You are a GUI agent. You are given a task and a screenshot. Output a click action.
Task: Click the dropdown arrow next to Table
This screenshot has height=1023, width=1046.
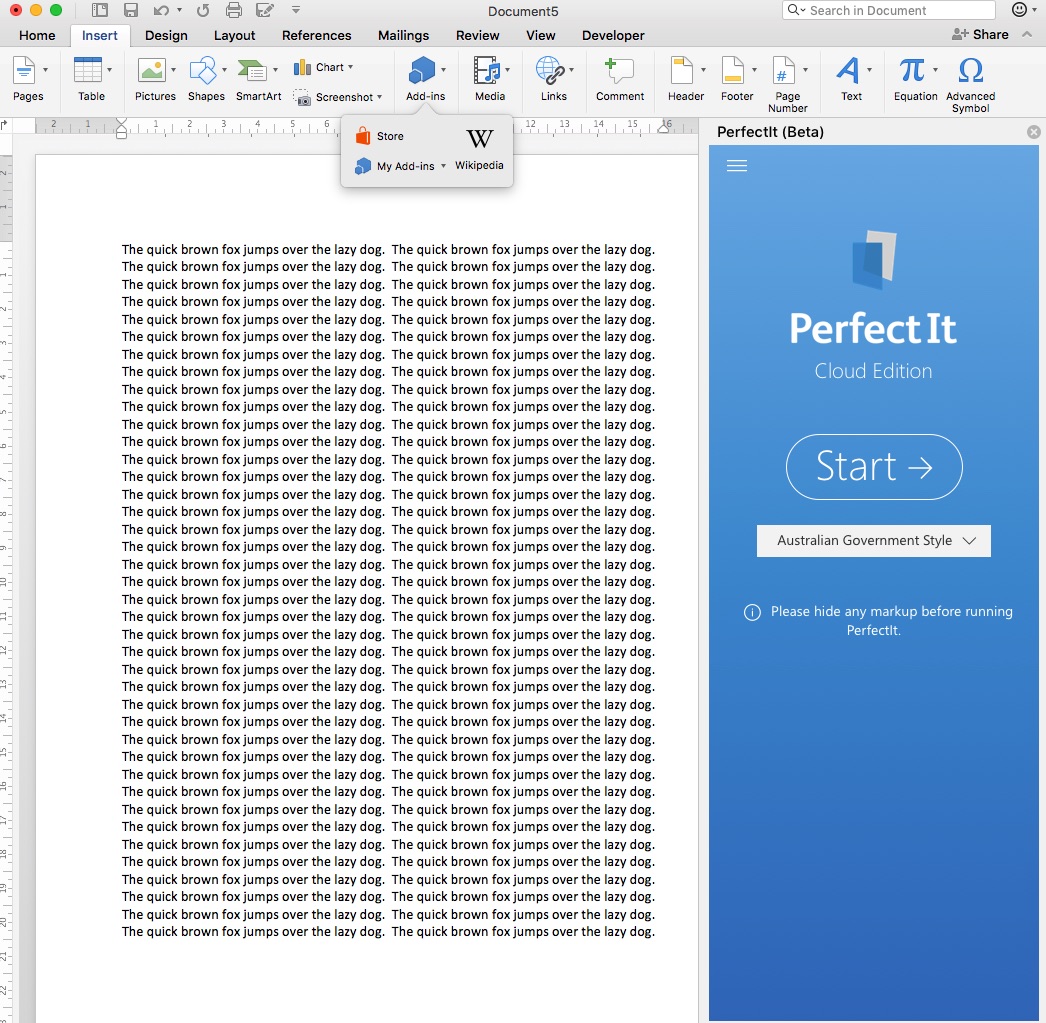(109, 69)
